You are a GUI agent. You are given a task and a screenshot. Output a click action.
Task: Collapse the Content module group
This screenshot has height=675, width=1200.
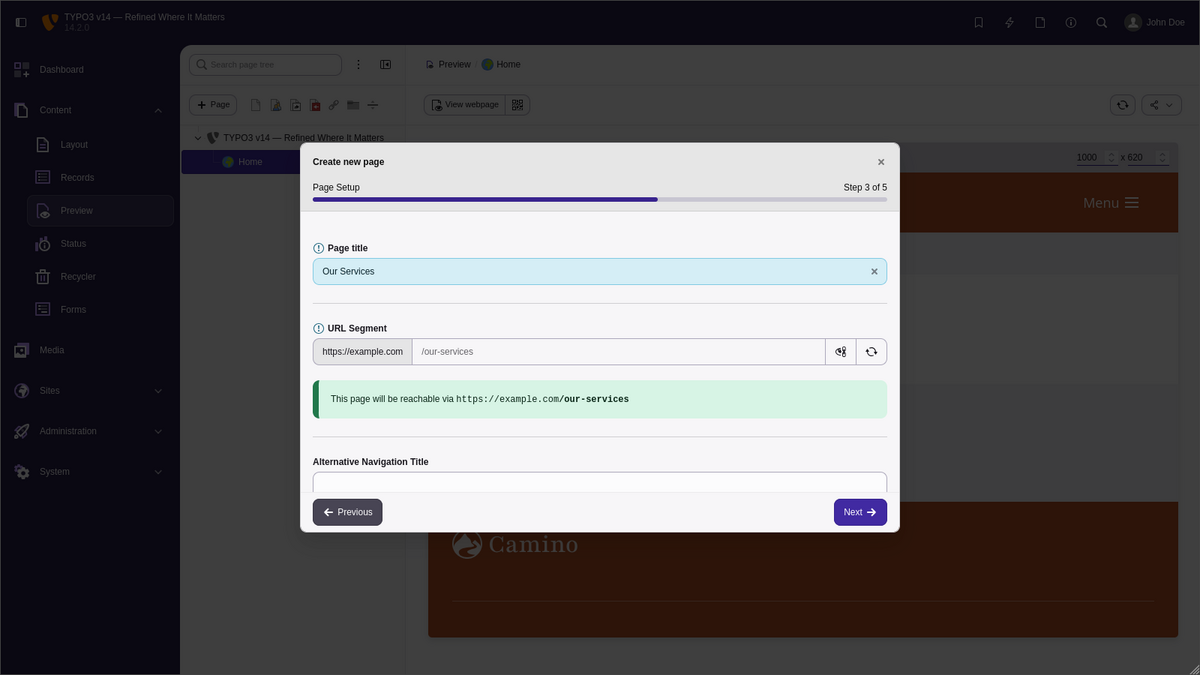click(158, 110)
